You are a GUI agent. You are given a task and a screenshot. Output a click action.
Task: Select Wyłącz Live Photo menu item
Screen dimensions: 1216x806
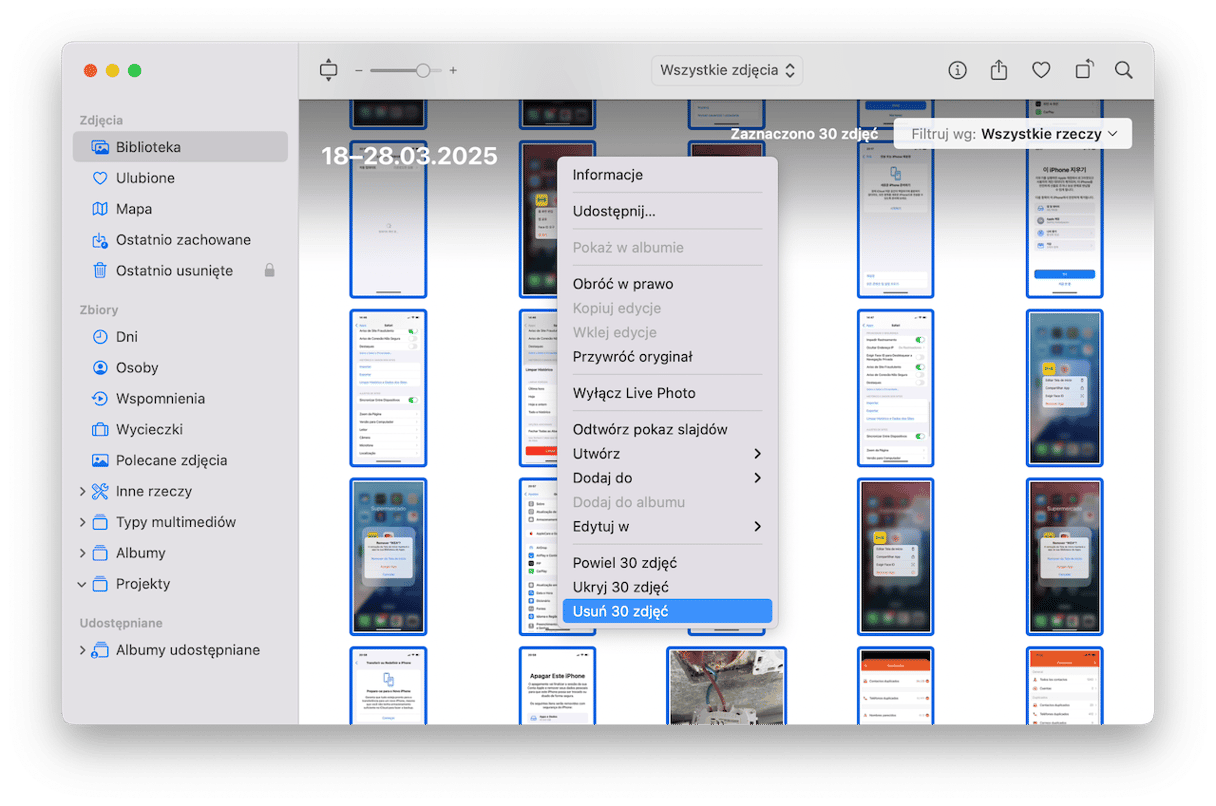click(633, 393)
